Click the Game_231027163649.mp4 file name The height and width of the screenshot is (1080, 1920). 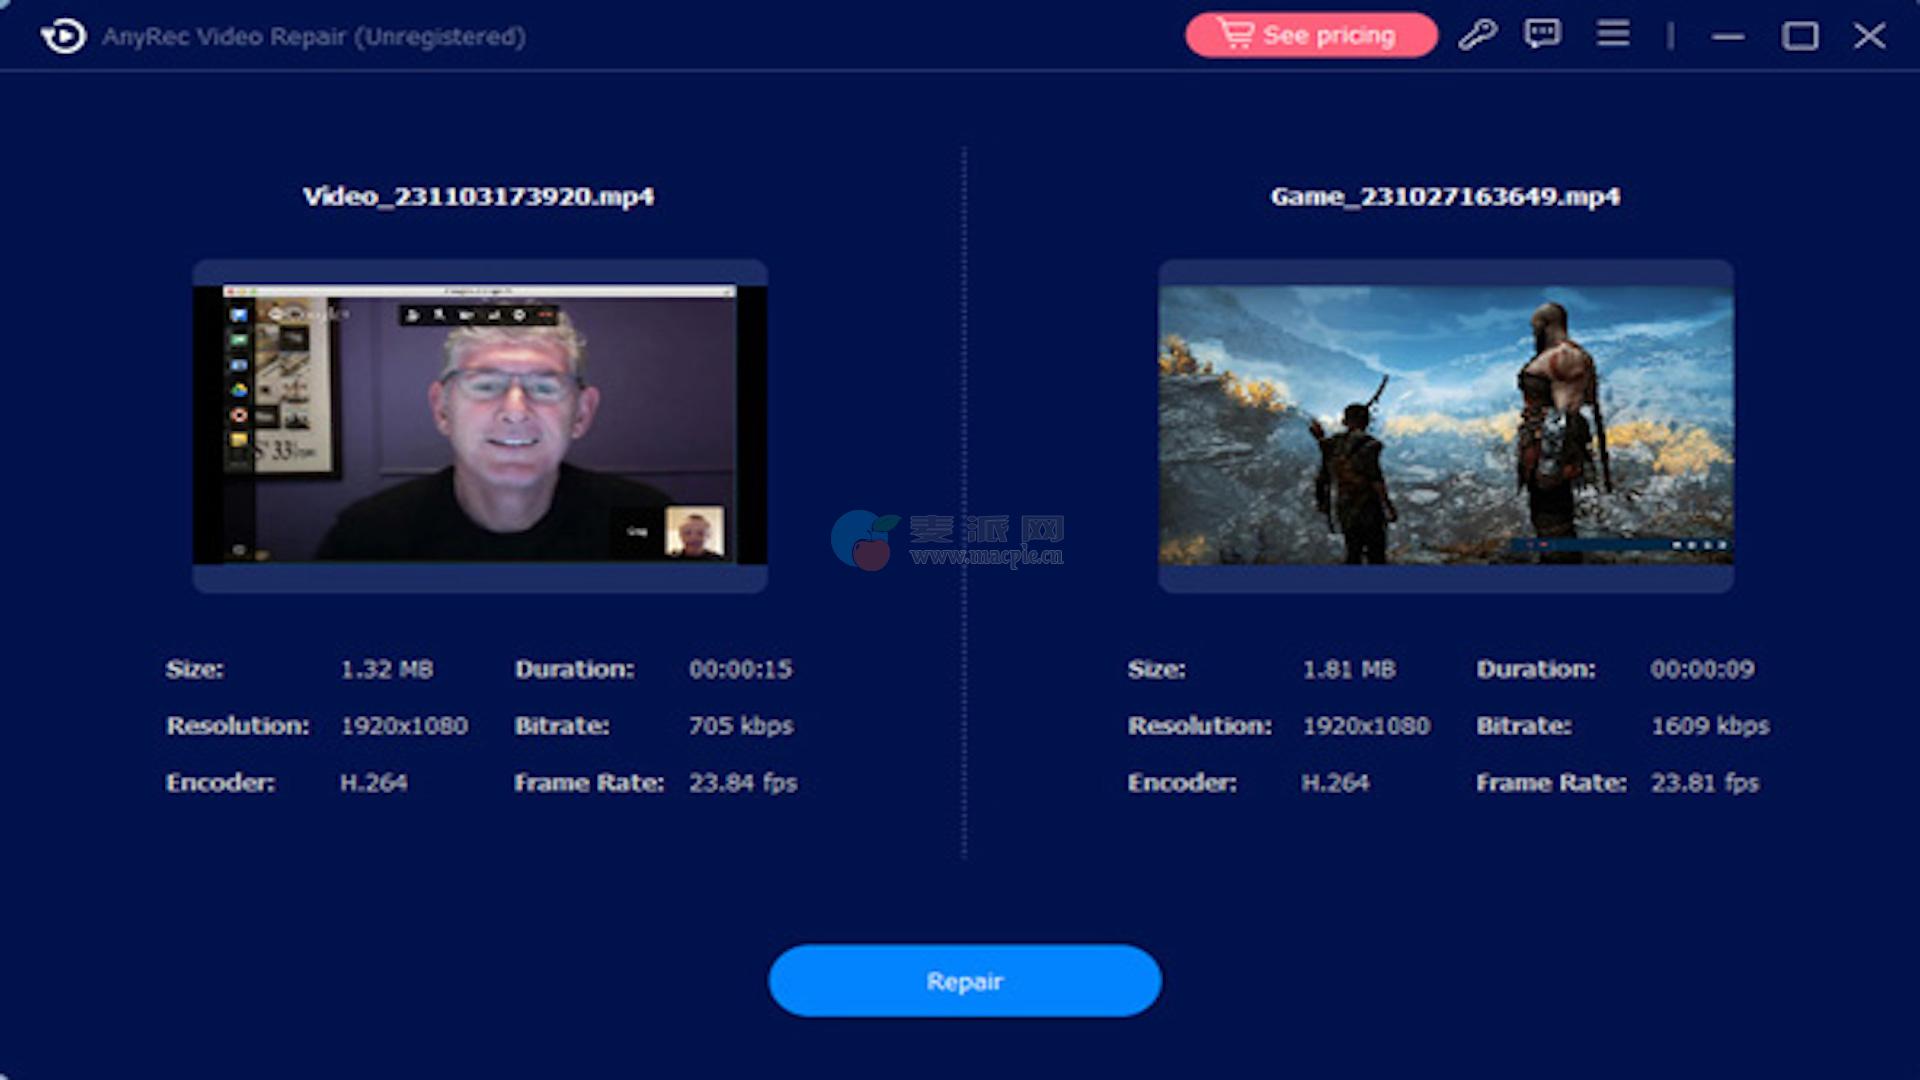tap(1446, 196)
